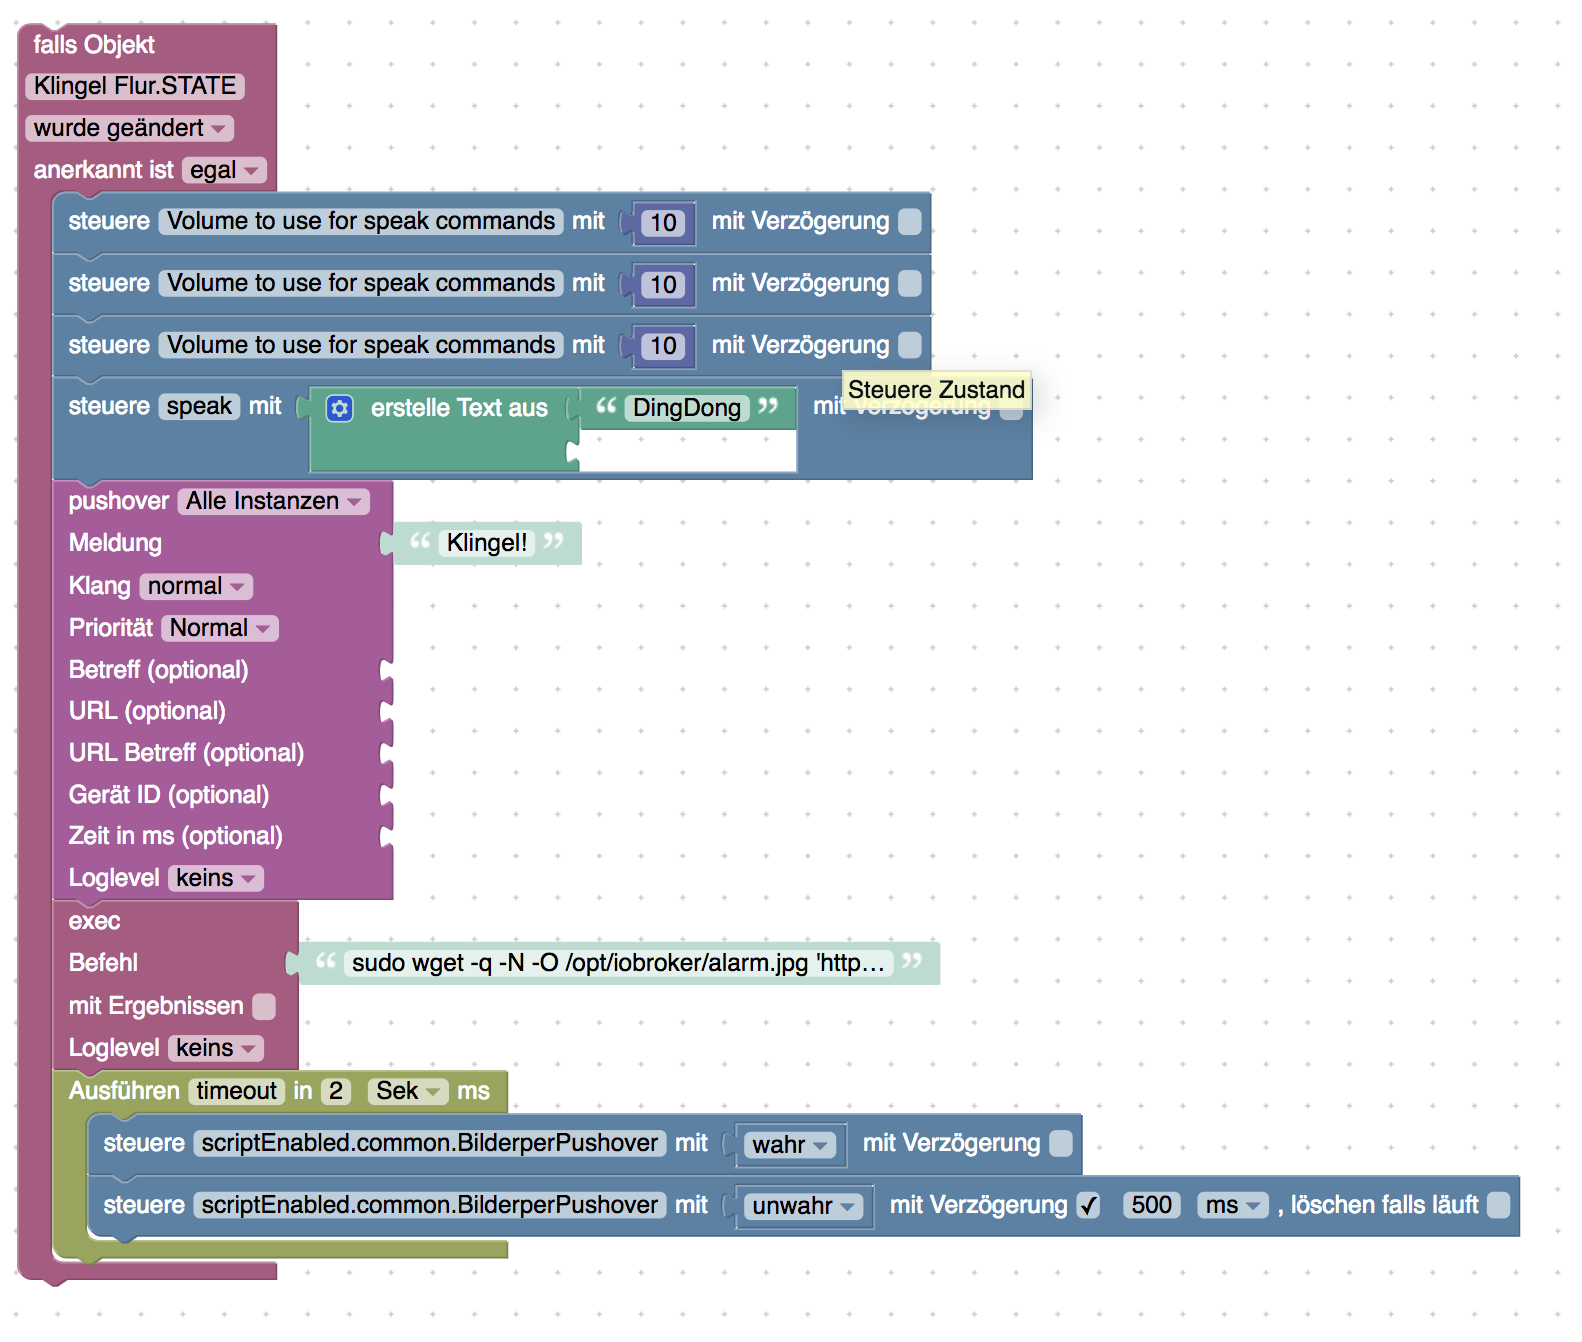Toggle delay checkbox on third Volume block
1582x1342 pixels.
point(910,345)
